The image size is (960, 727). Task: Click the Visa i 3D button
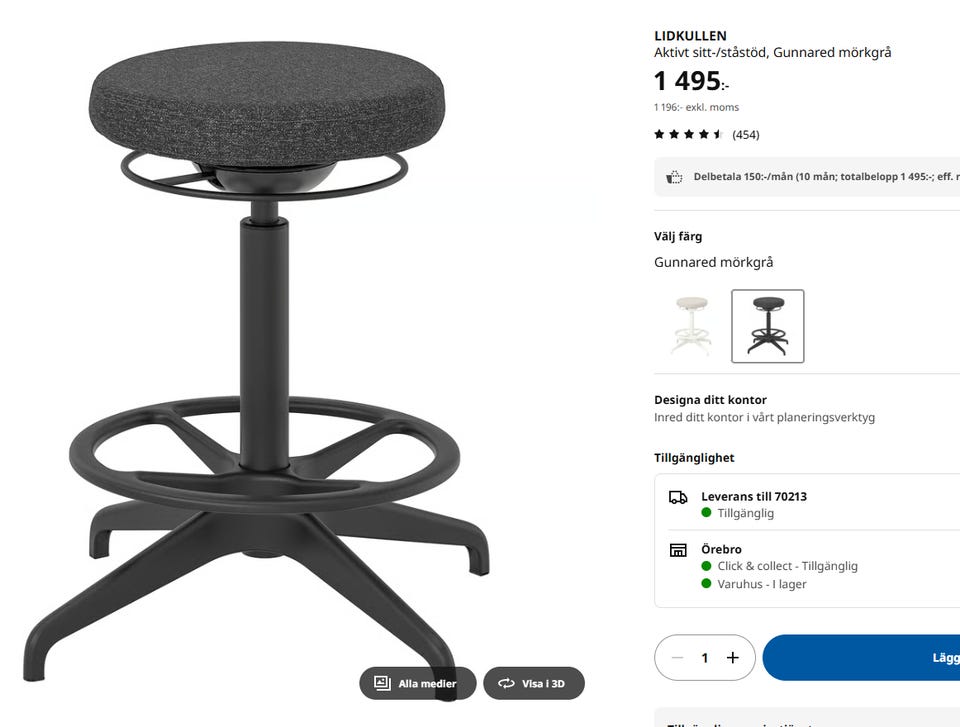coord(534,683)
